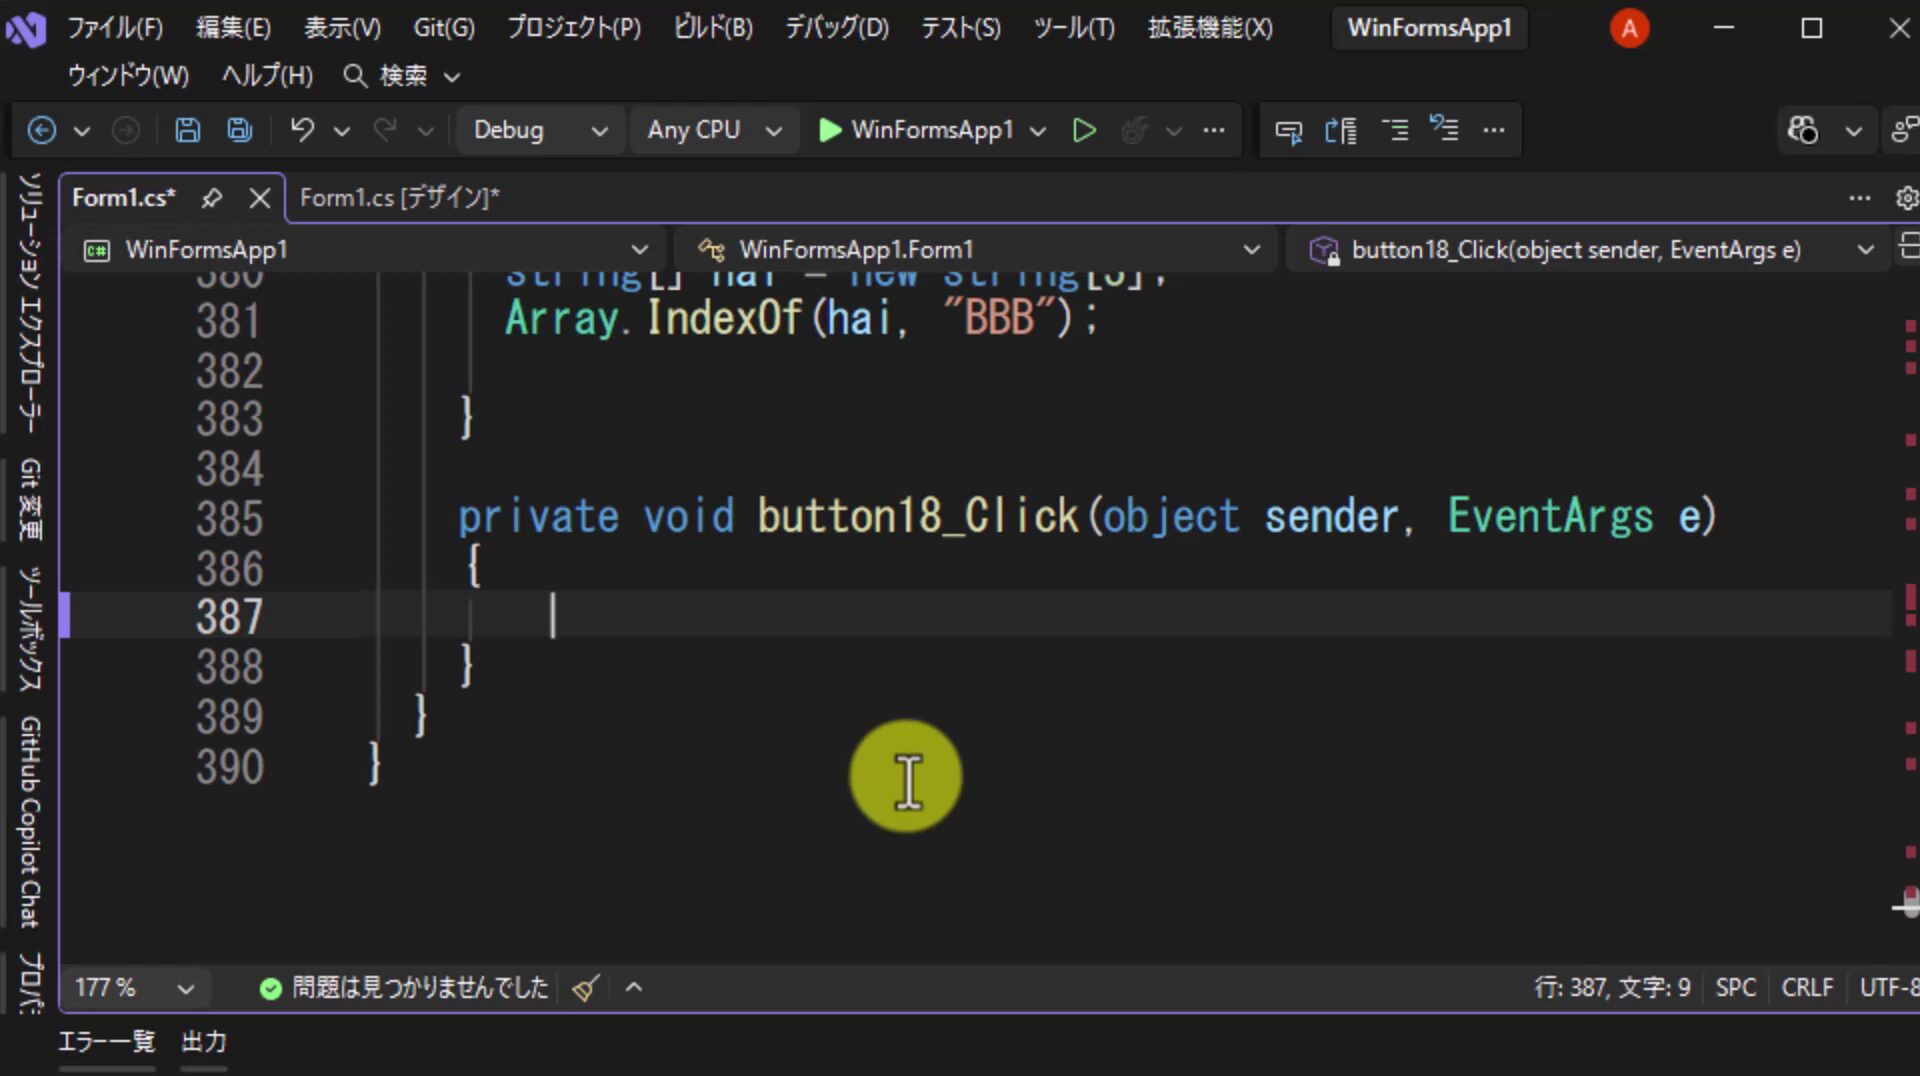
Task: Open the GitHub Copilot Chat side tab
Action: pyautogui.click(x=30, y=822)
